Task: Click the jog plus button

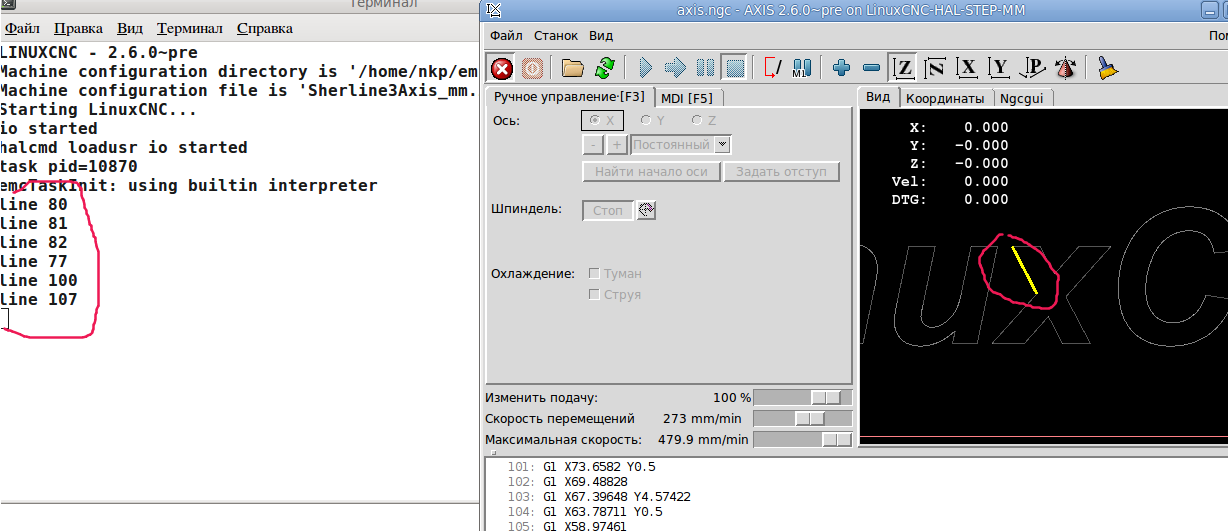Action: [617, 145]
